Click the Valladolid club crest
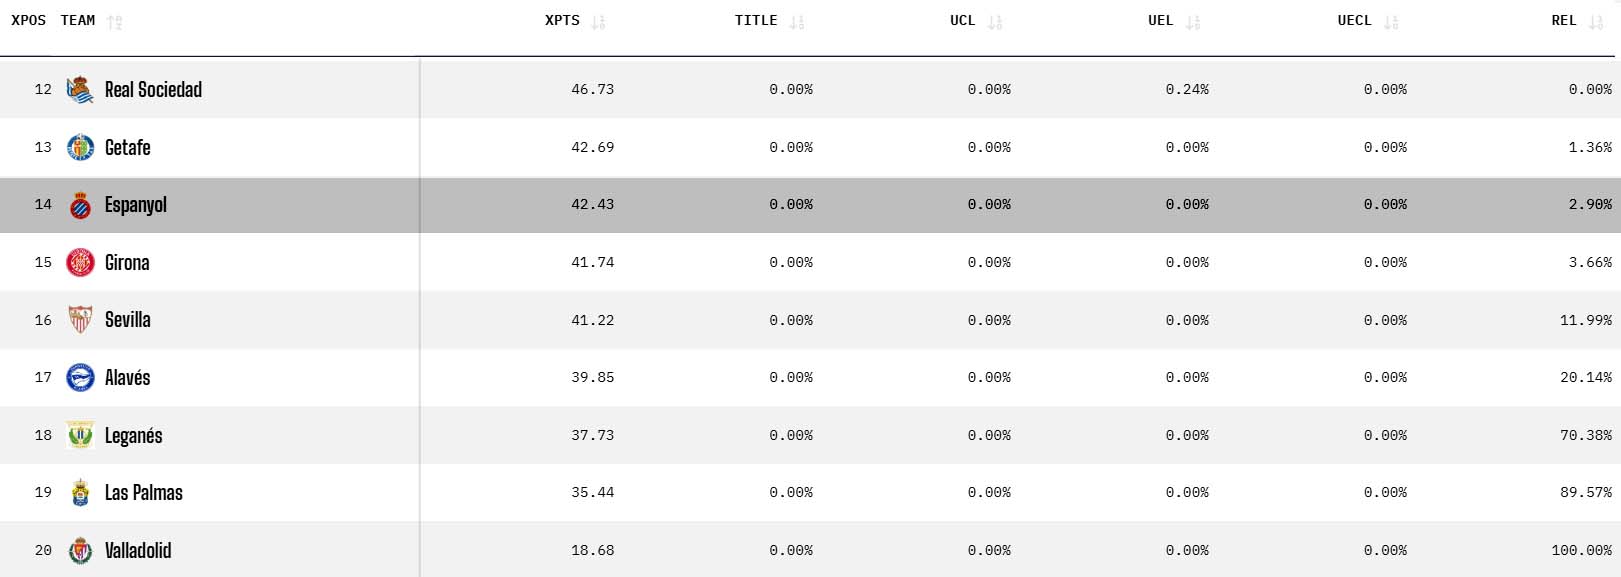1621x577 pixels. [x=80, y=551]
